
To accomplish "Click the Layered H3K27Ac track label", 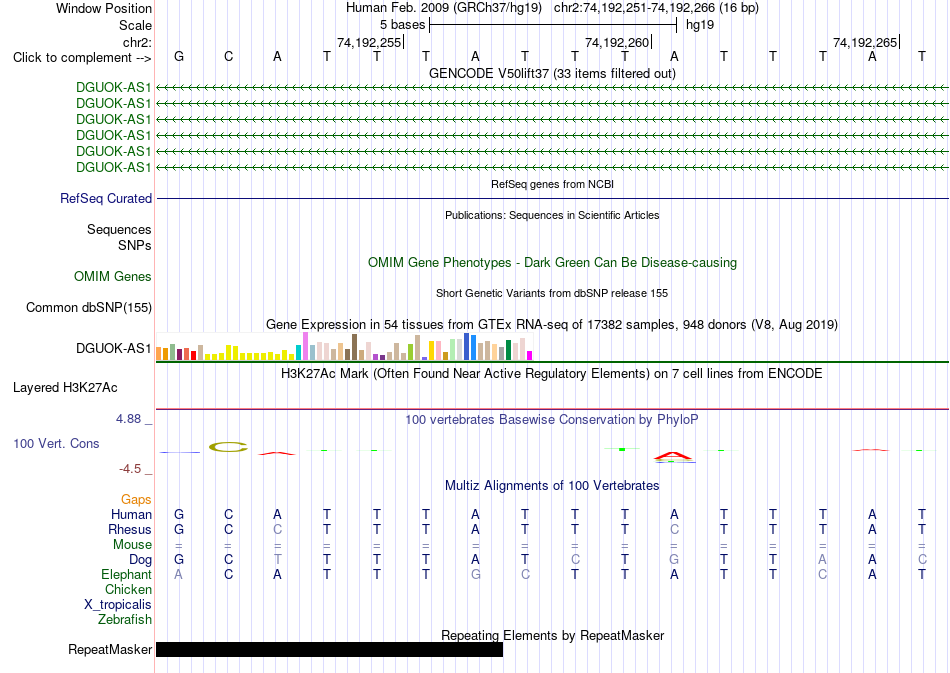I will [x=65, y=388].
